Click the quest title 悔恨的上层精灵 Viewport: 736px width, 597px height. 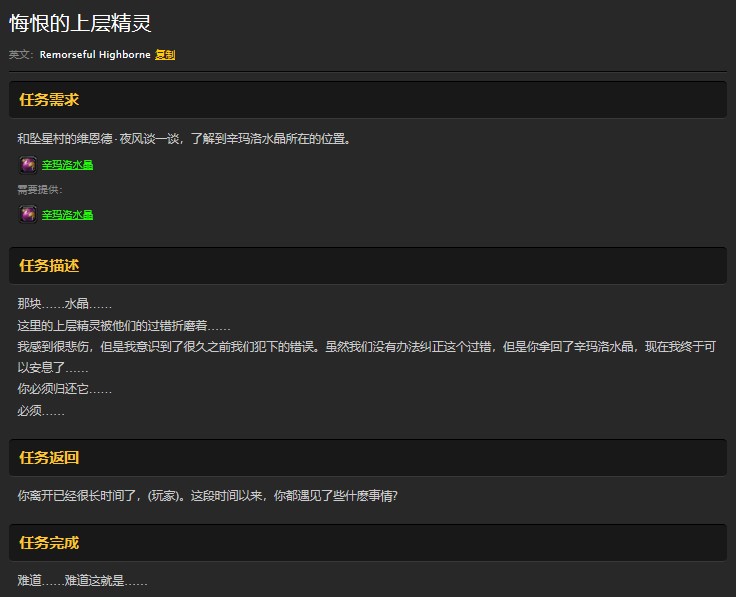(80, 23)
